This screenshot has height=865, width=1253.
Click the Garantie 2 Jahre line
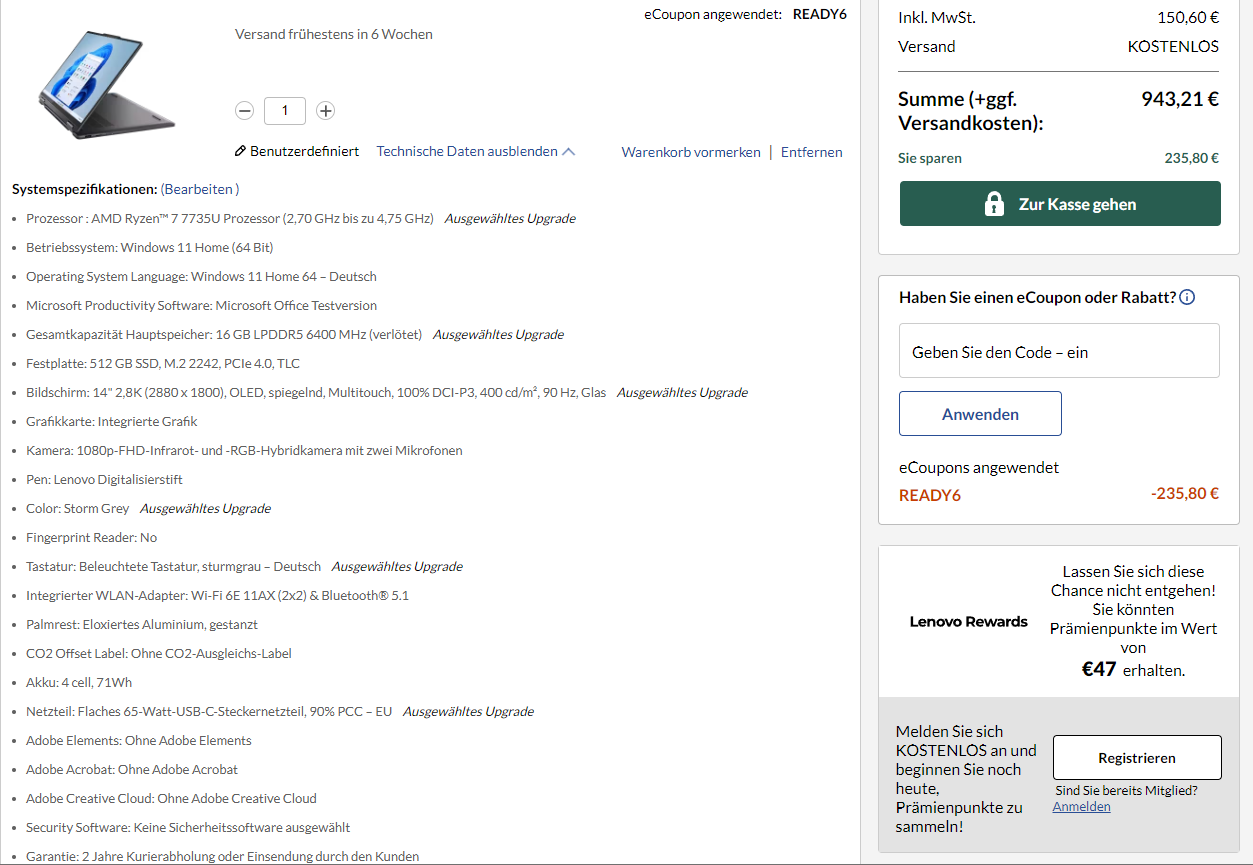click(x=223, y=856)
